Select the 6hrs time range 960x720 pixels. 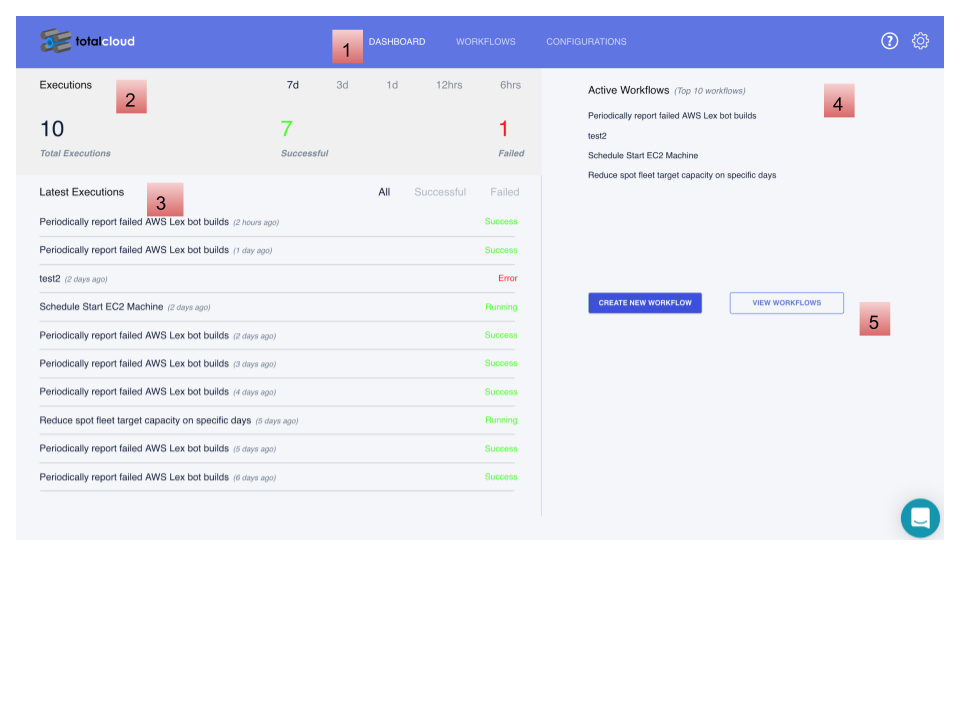click(510, 85)
